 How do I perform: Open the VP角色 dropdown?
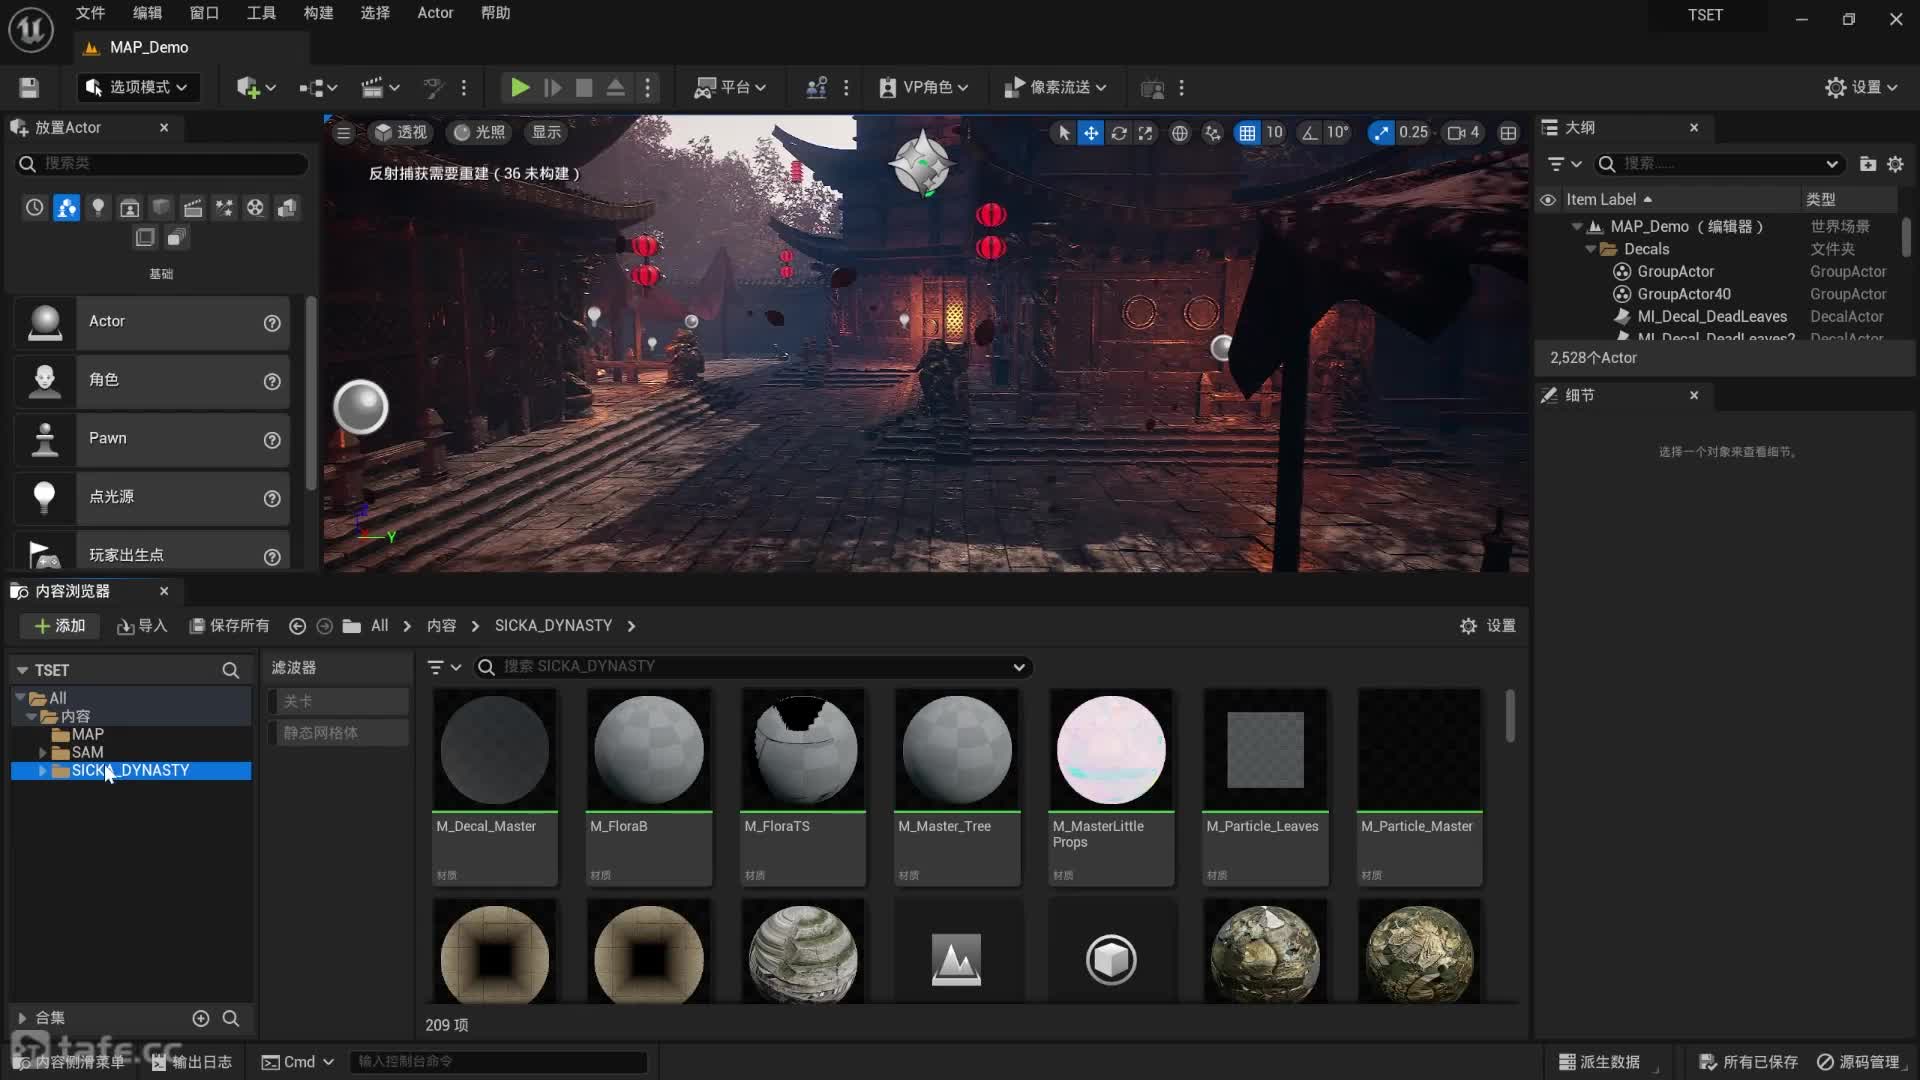924,88
